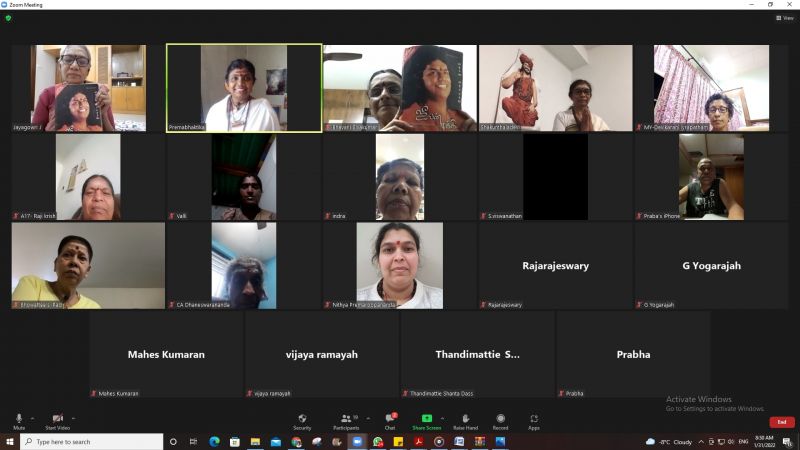Select the Prabha participant tile

tap(633, 354)
